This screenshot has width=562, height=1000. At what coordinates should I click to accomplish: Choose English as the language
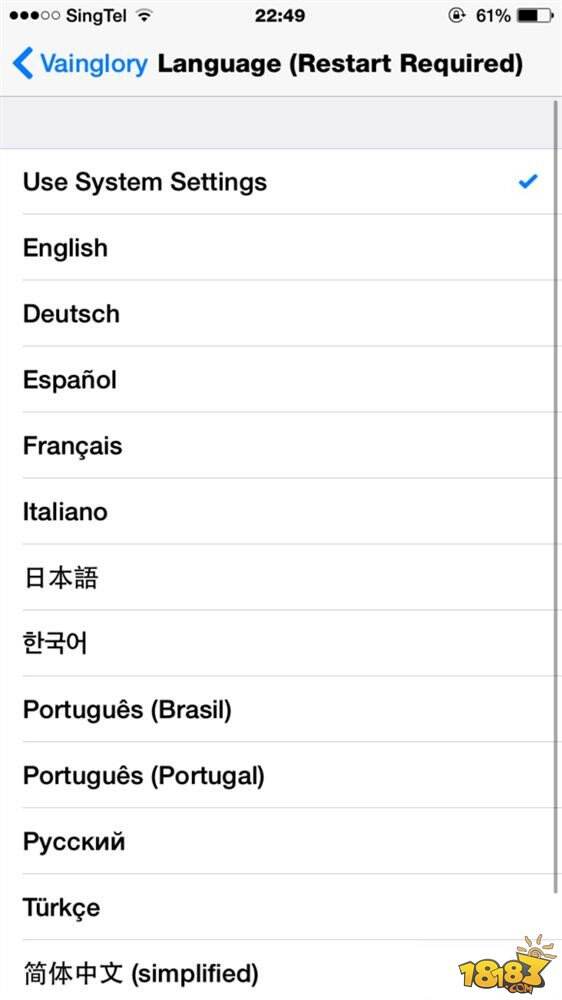pyautogui.click(x=281, y=247)
